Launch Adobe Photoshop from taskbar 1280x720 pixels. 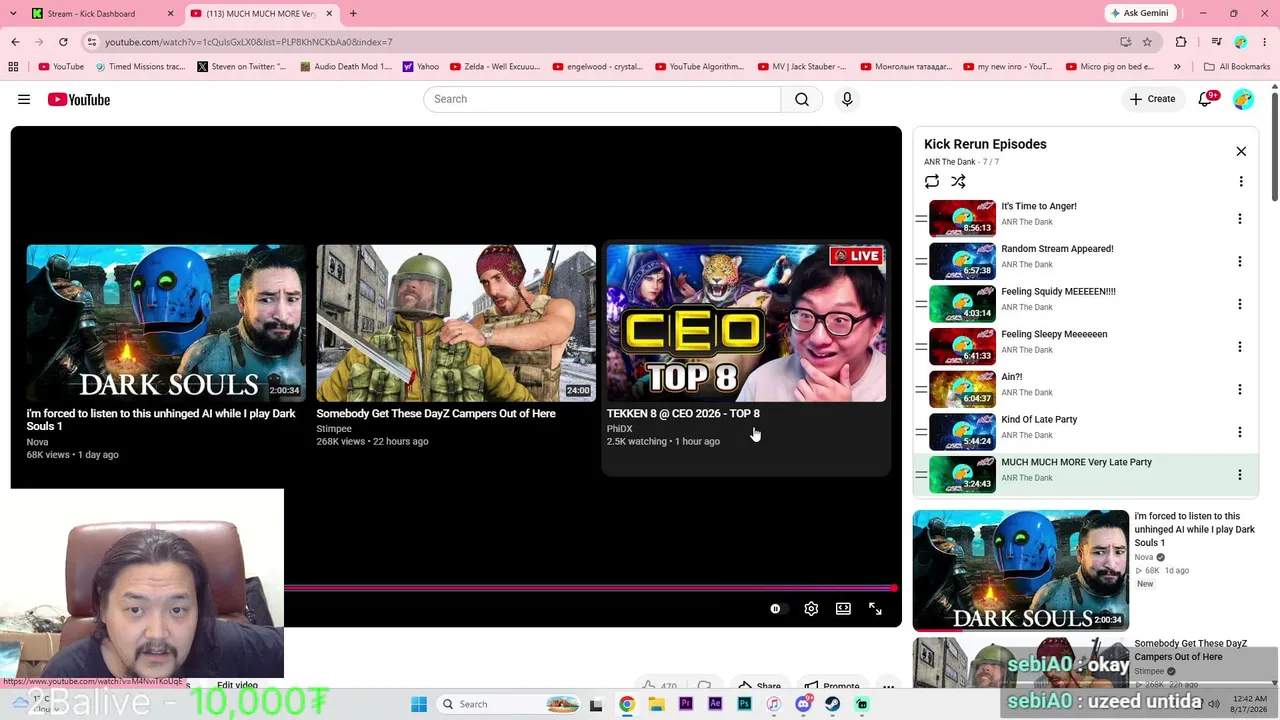(x=744, y=704)
